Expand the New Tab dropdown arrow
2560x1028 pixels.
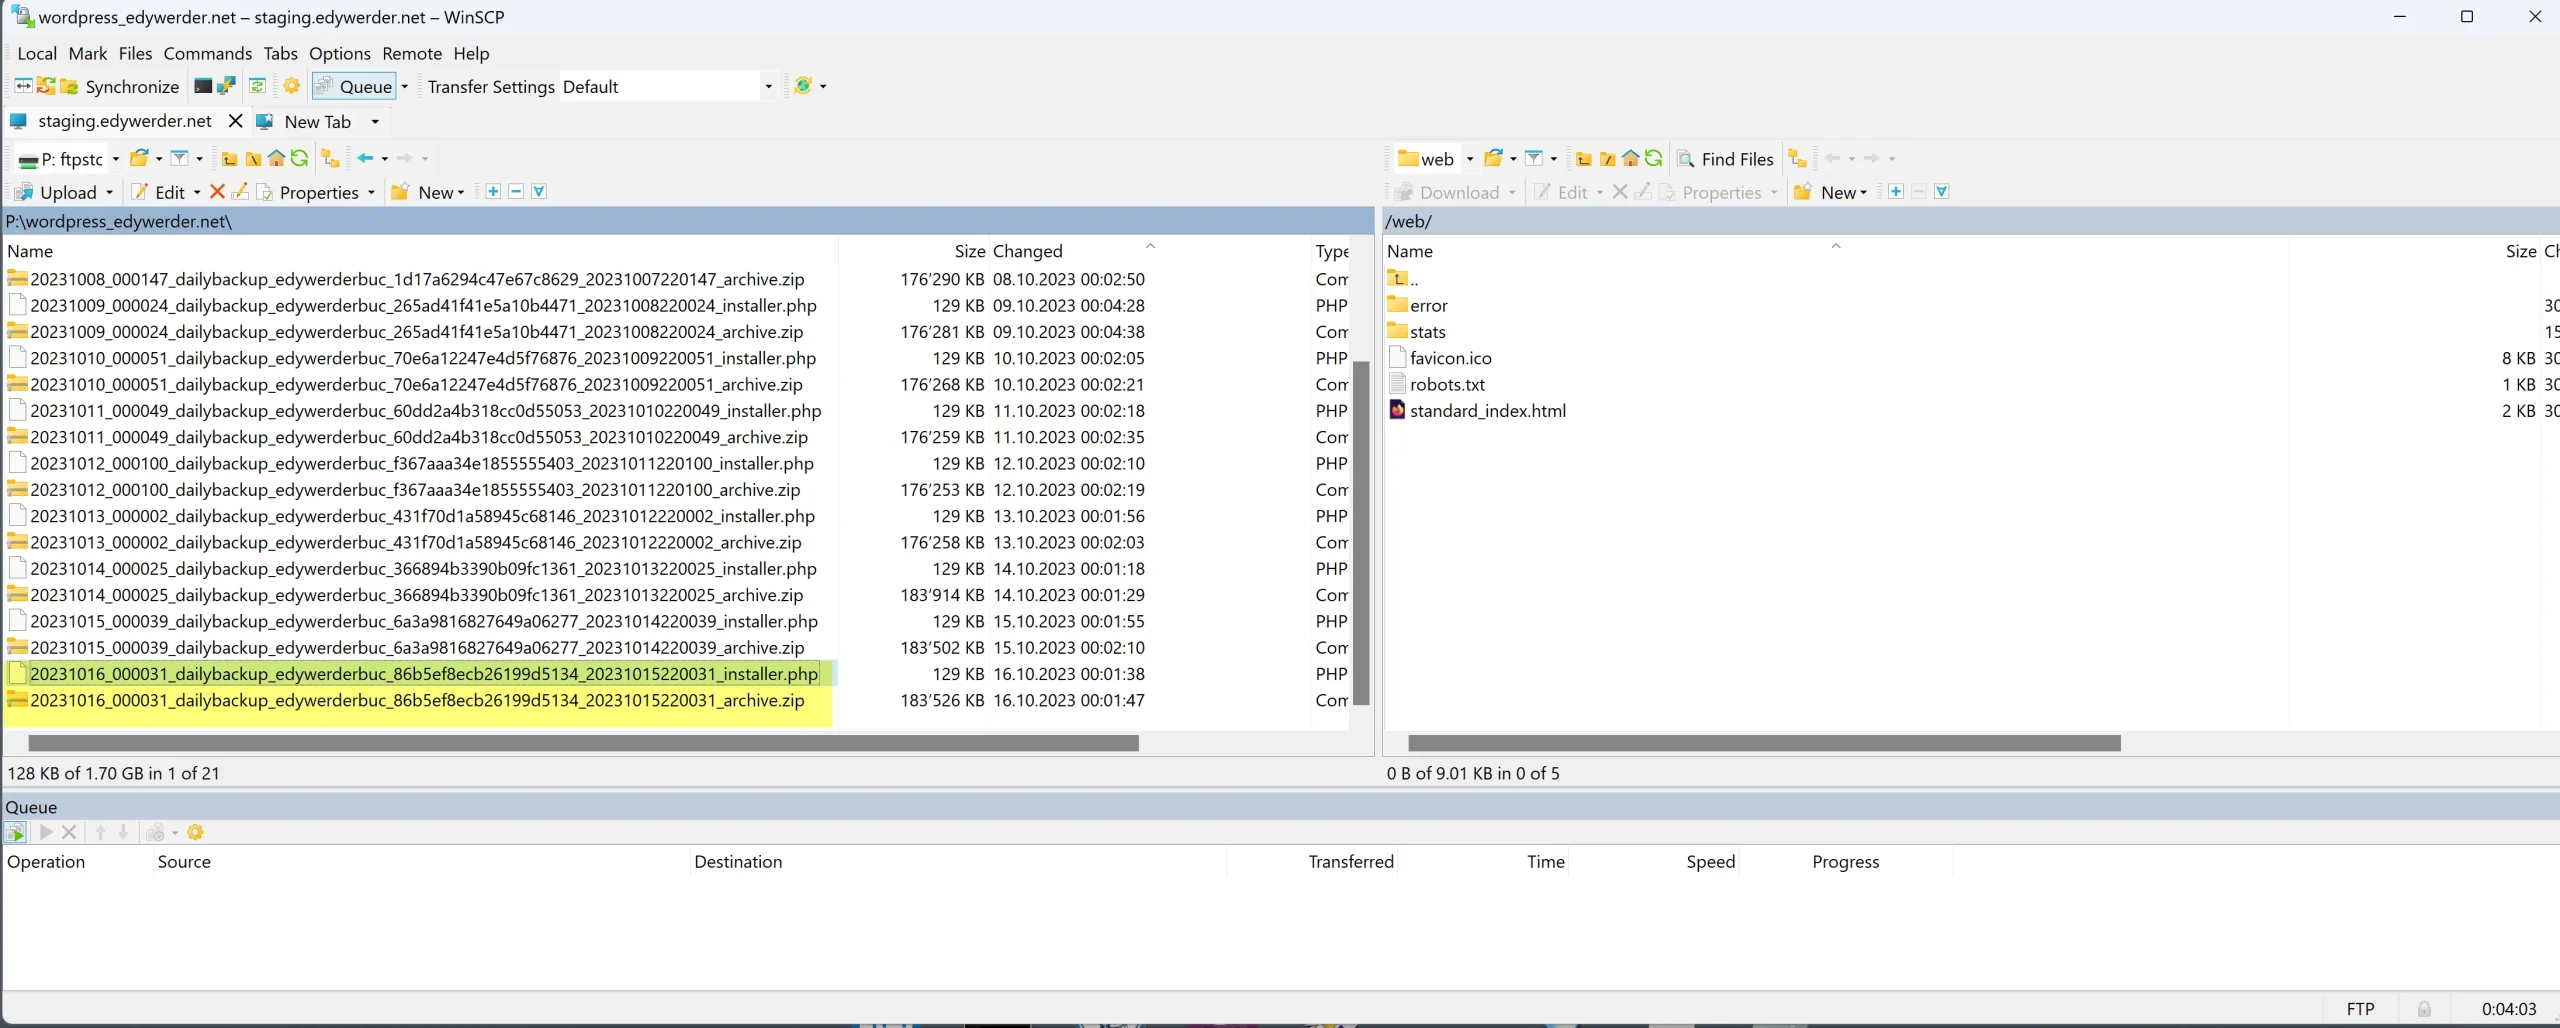(375, 121)
